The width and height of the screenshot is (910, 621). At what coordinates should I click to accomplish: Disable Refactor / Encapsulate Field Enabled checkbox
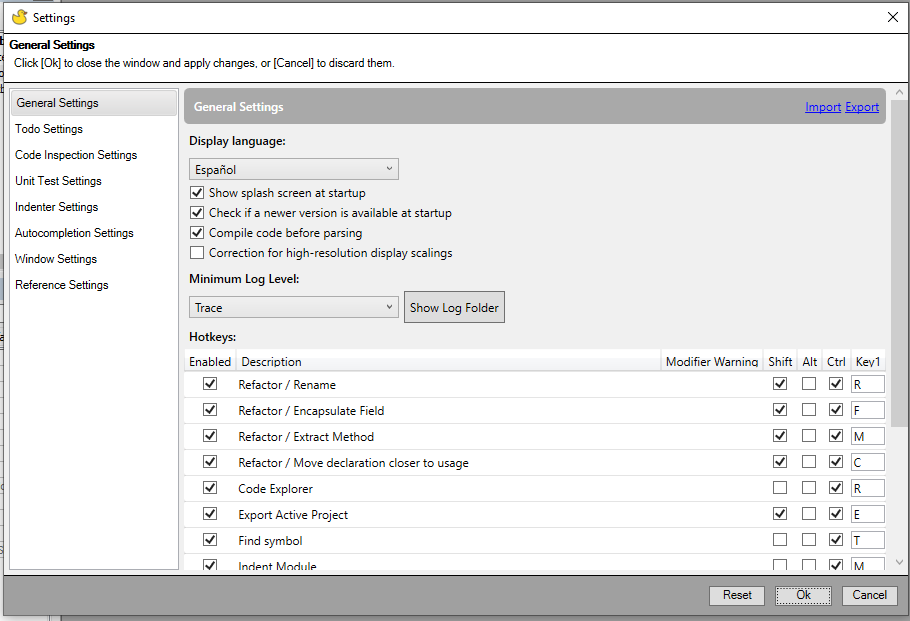[x=210, y=410]
